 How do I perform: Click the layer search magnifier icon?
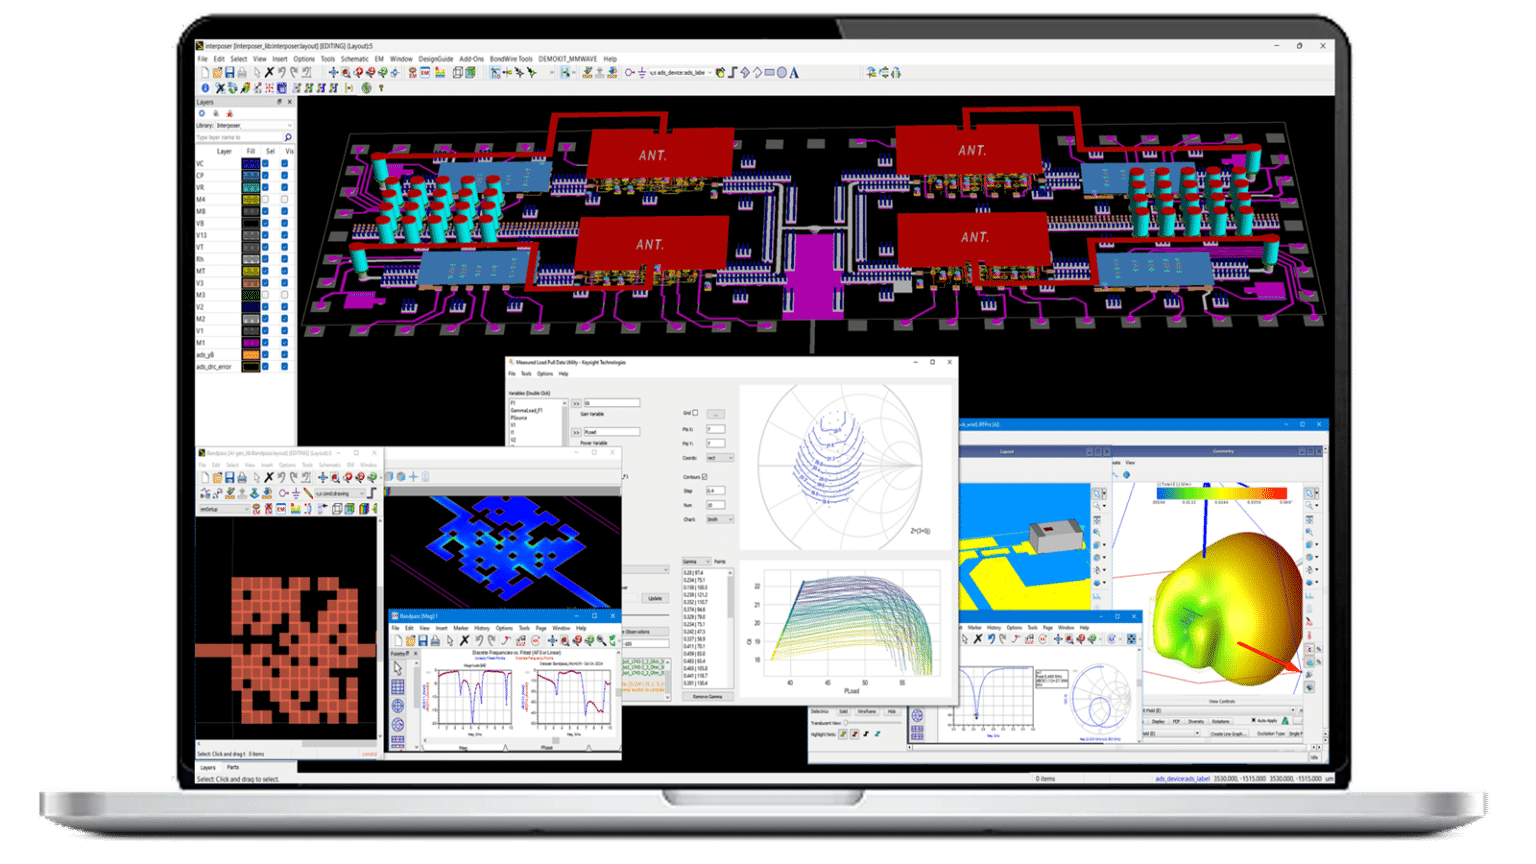pyautogui.click(x=288, y=137)
